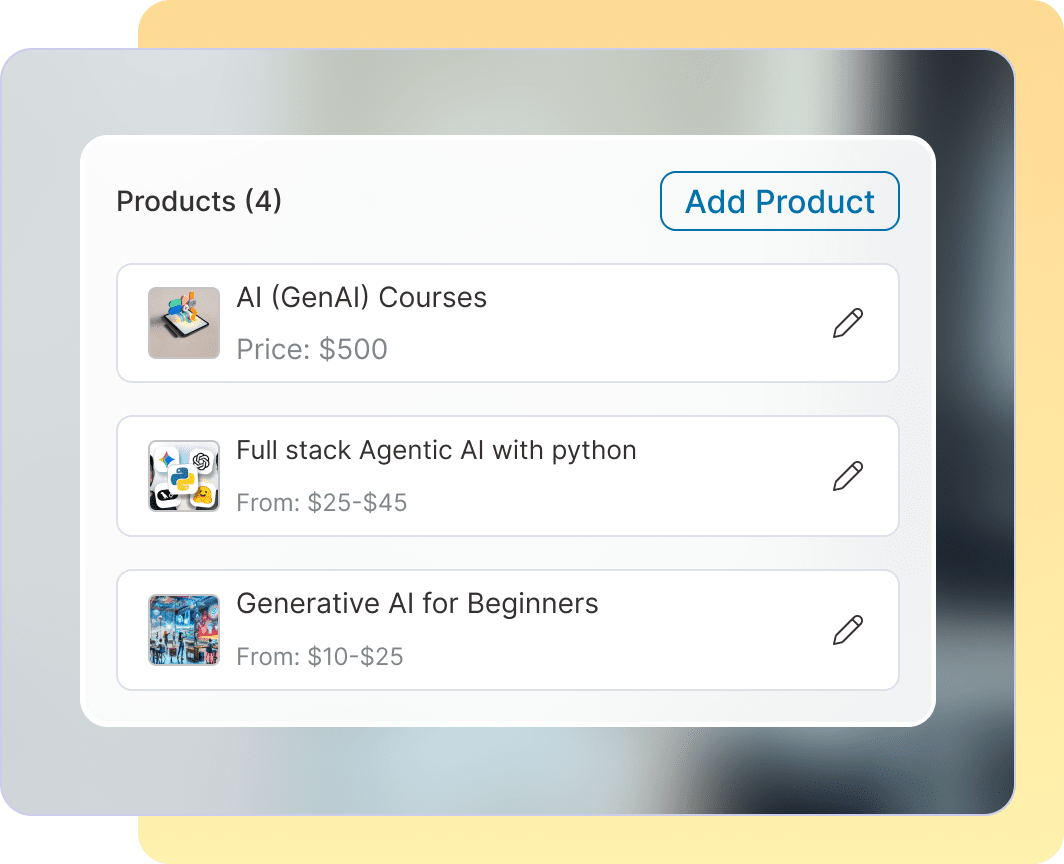Screen dimensions: 1064x864
Task: Click the Price: $500 label
Action: 313,349
